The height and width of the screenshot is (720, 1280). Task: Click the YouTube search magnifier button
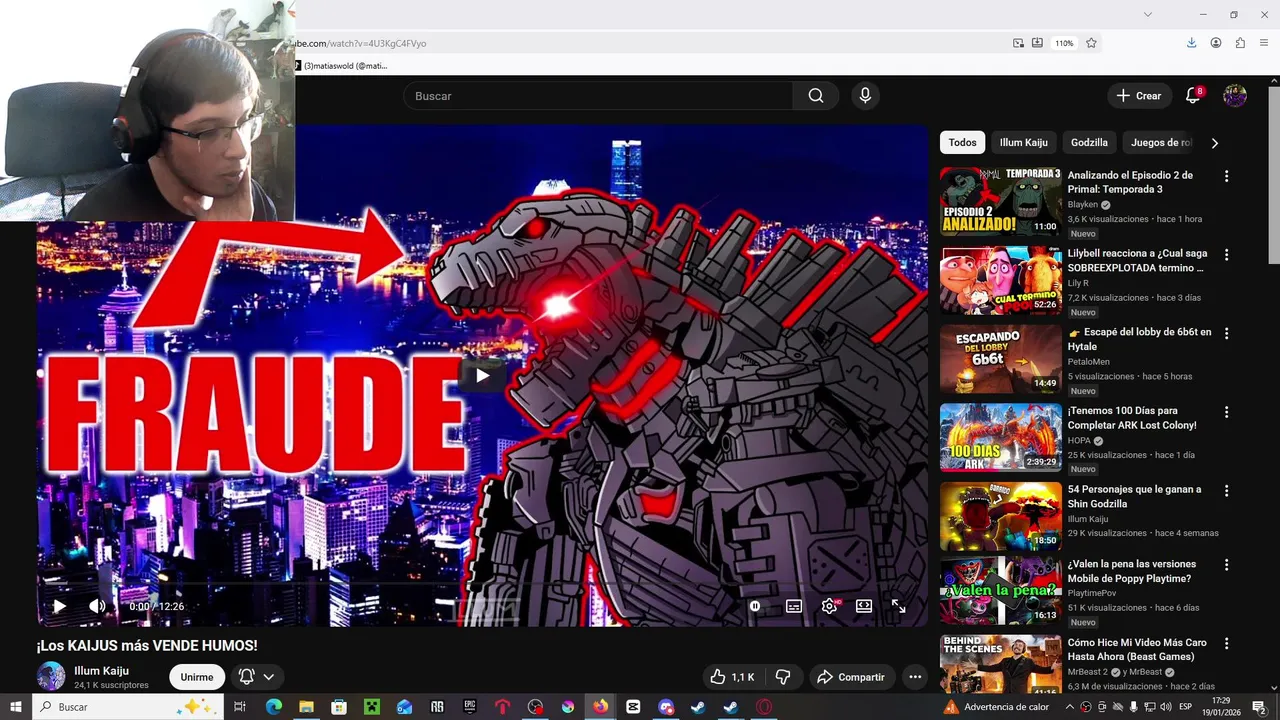pyautogui.click(x=816, y=96)
